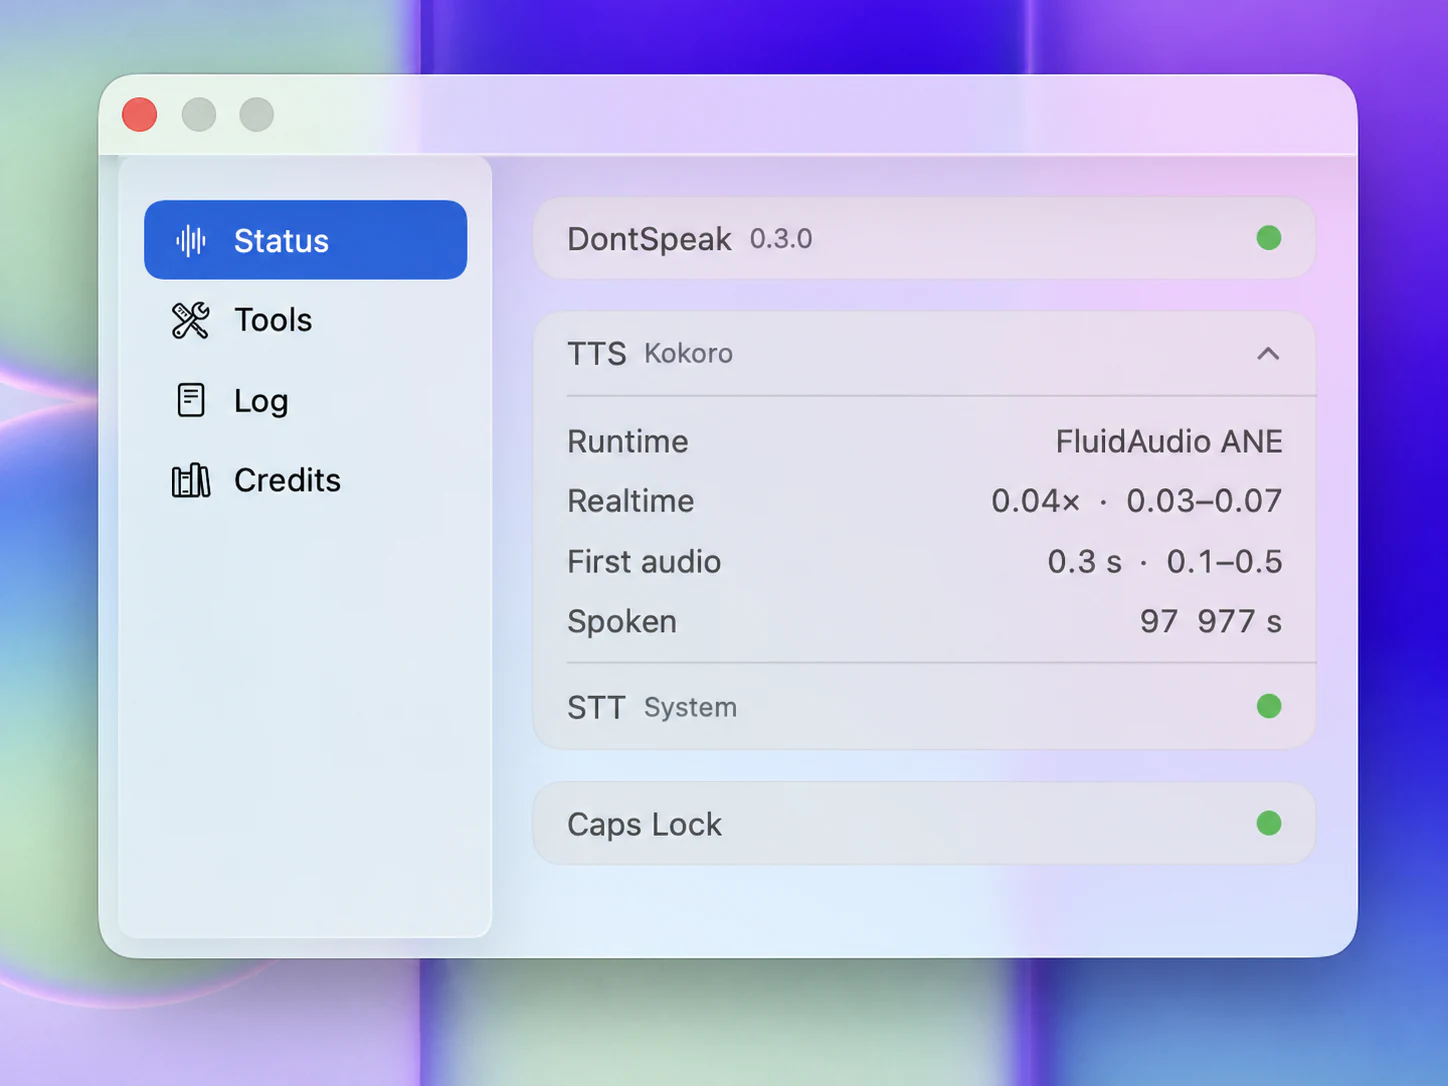Collapse the TTS Kokoro section chevron
The width and height of the screenshot is (1448, 1086).
(x=1268, y=353)
